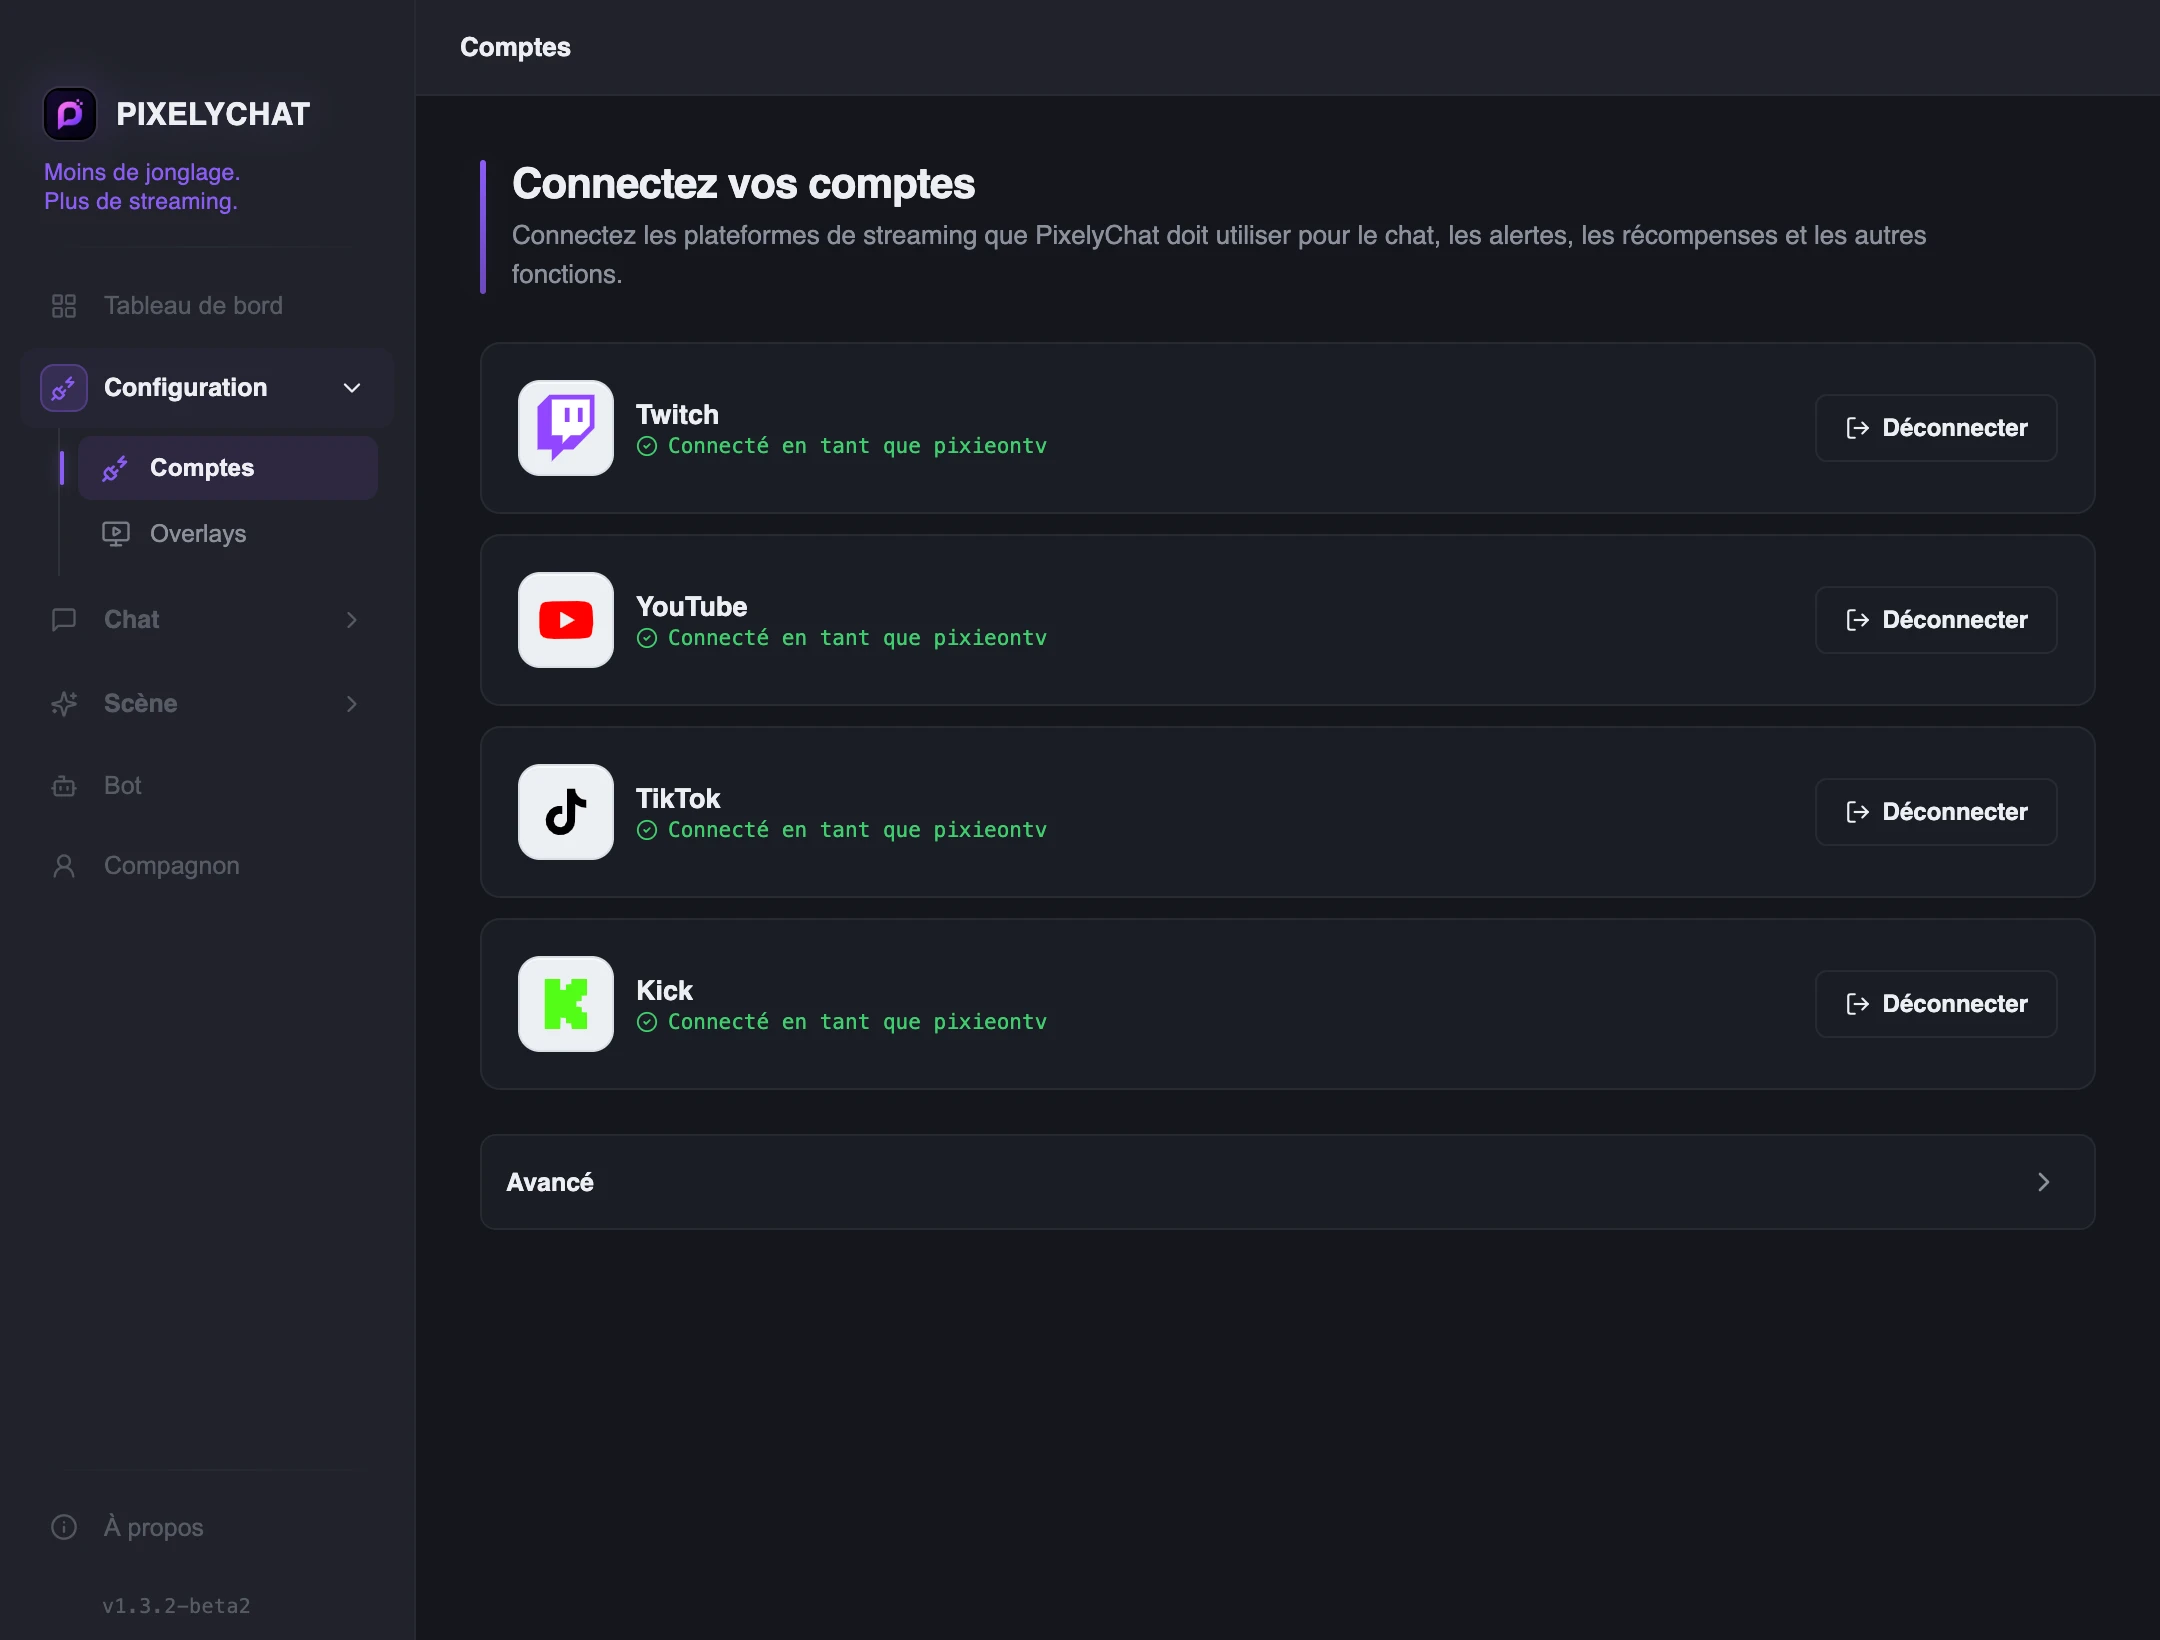The height and width of the screenshot is (1640, 2160).
Task: Disconnect the Twitch account
Action: click(x=1936, y=428)
